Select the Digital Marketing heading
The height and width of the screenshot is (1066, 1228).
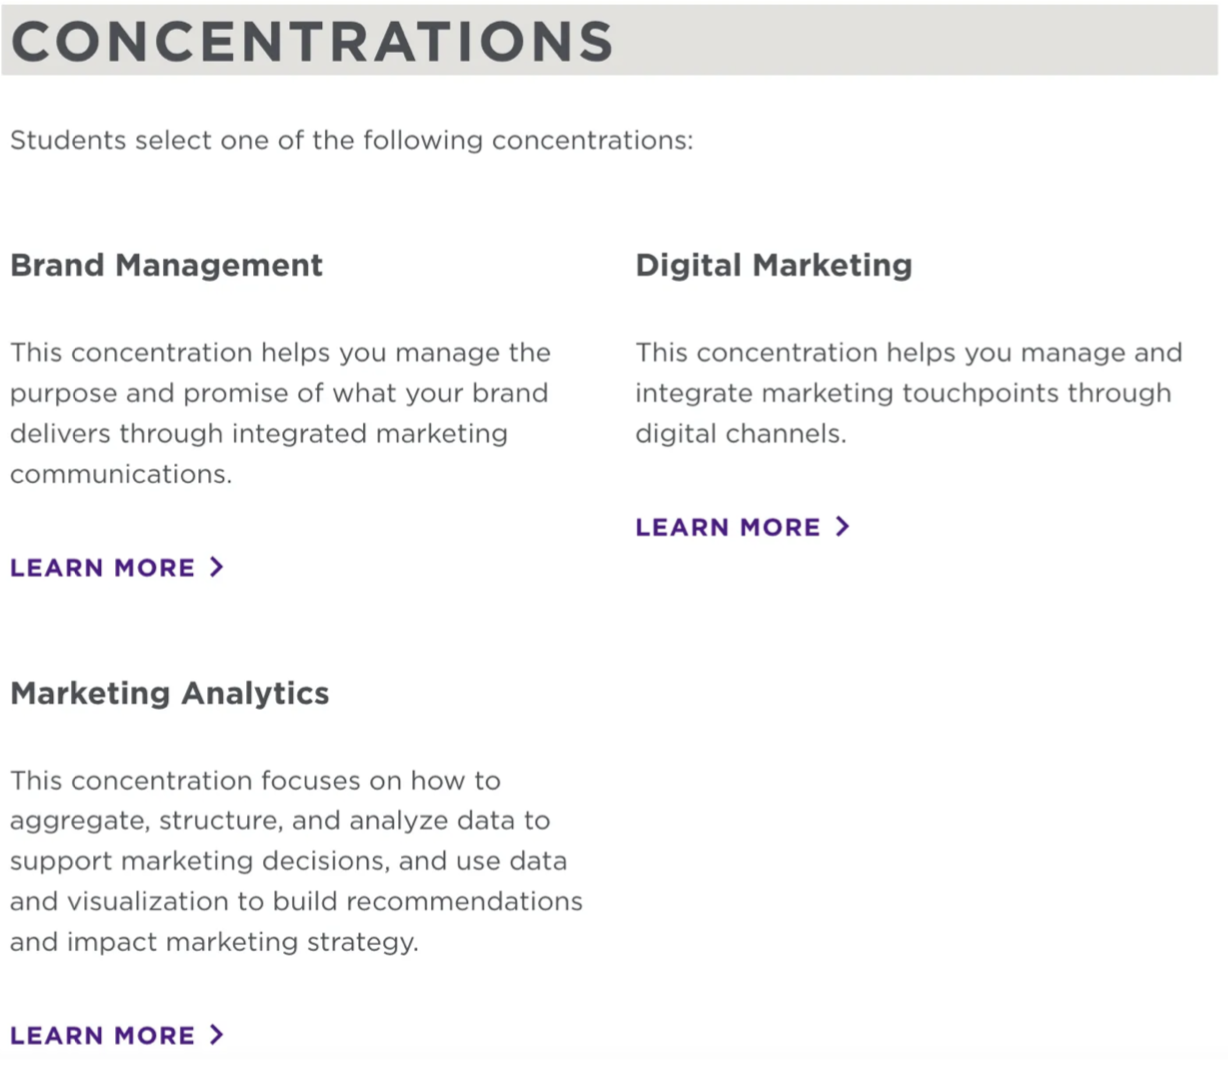[774, 265]
